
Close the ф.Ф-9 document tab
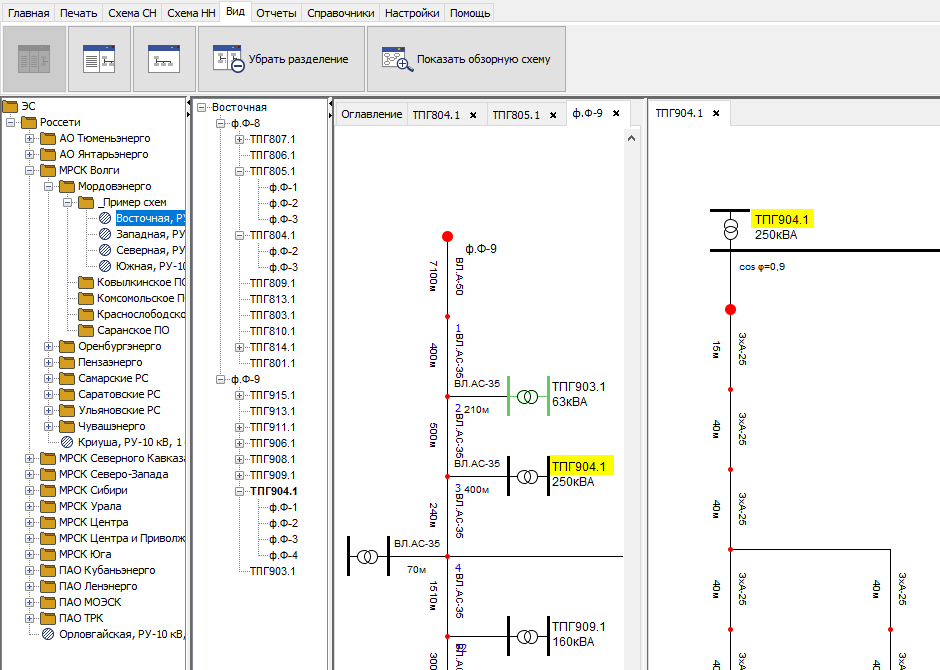point(616,113)
